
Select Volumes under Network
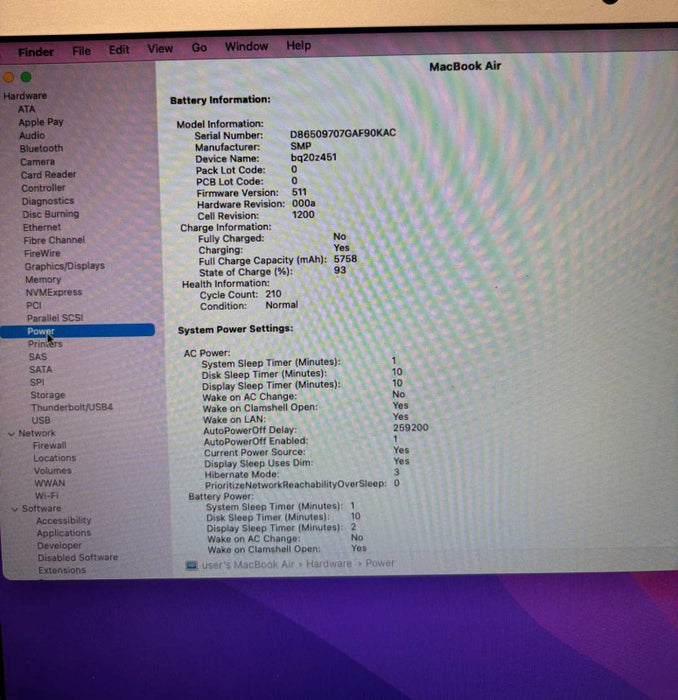pos(53,471)
